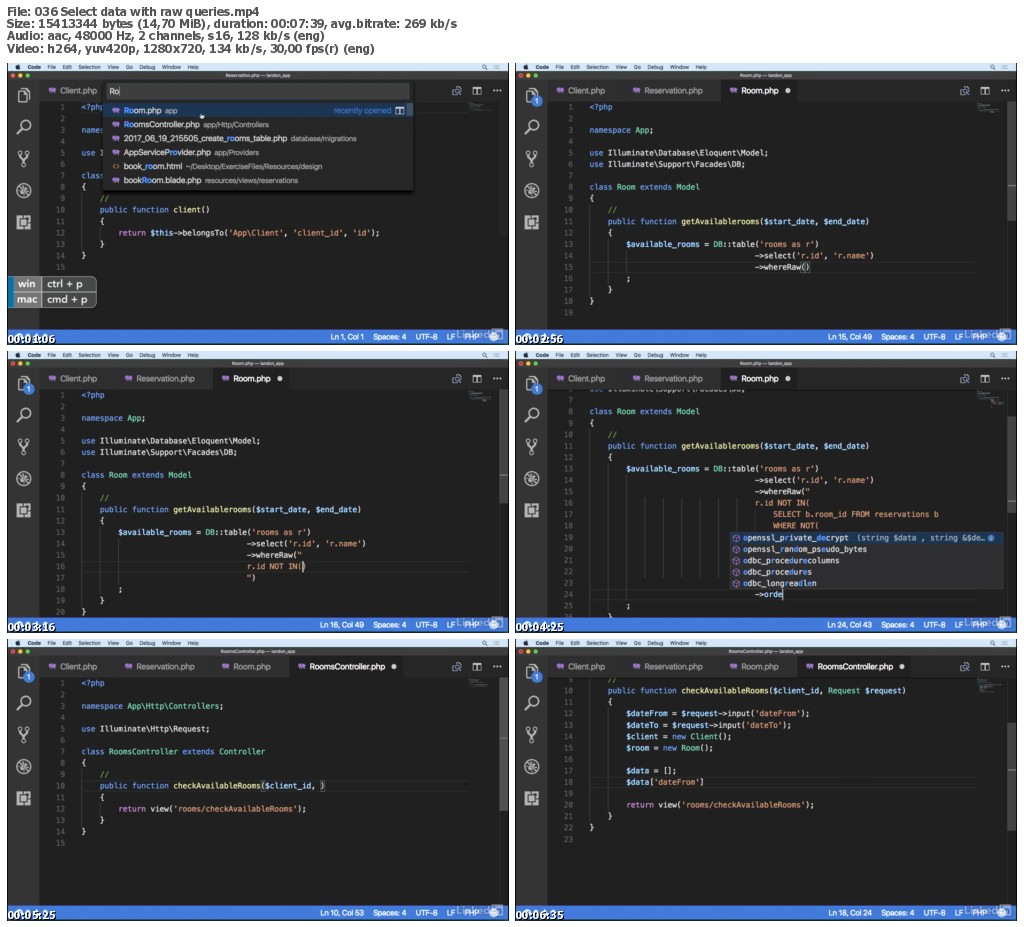Open Debug icon in the 00:03:16 frame

coord(24,478)
